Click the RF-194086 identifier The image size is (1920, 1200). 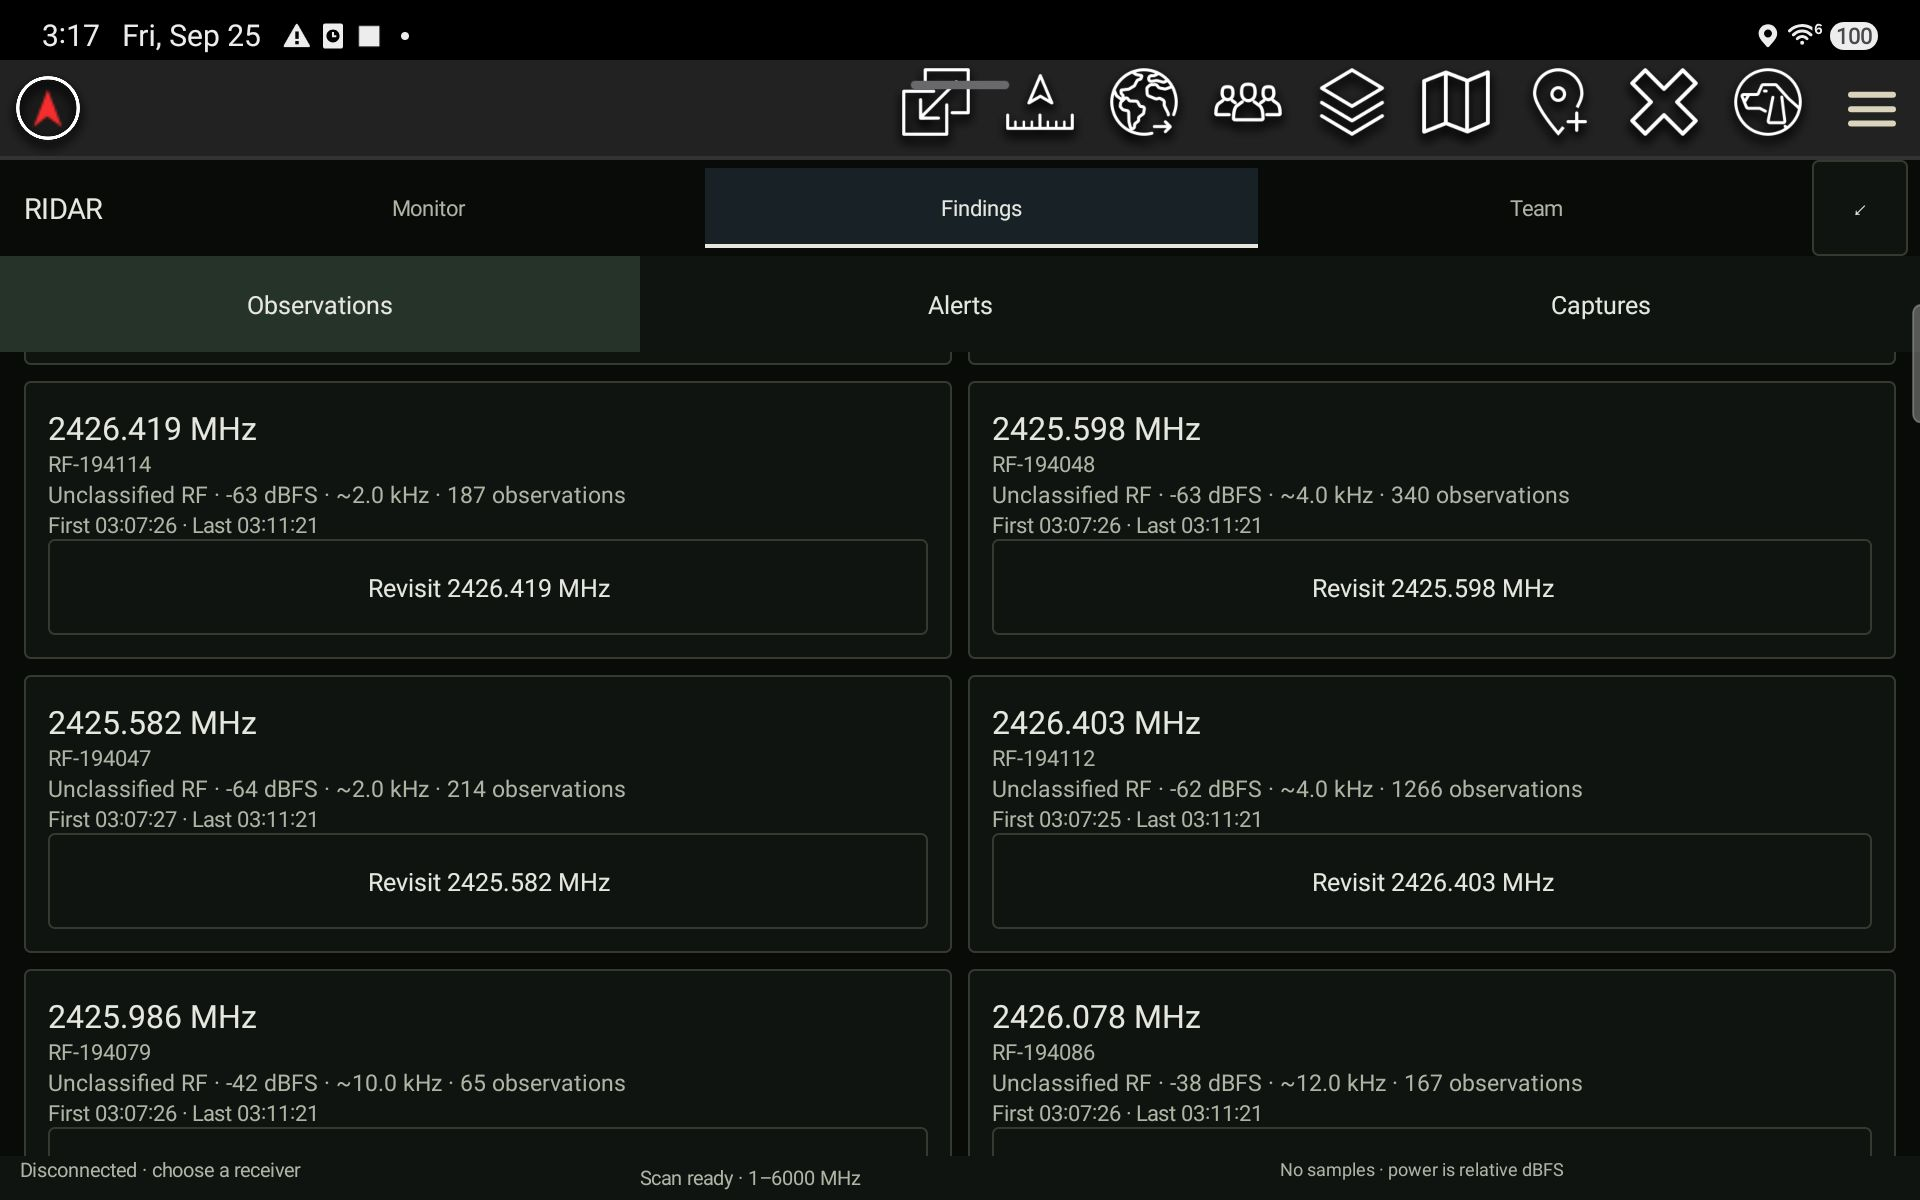1043,1052
